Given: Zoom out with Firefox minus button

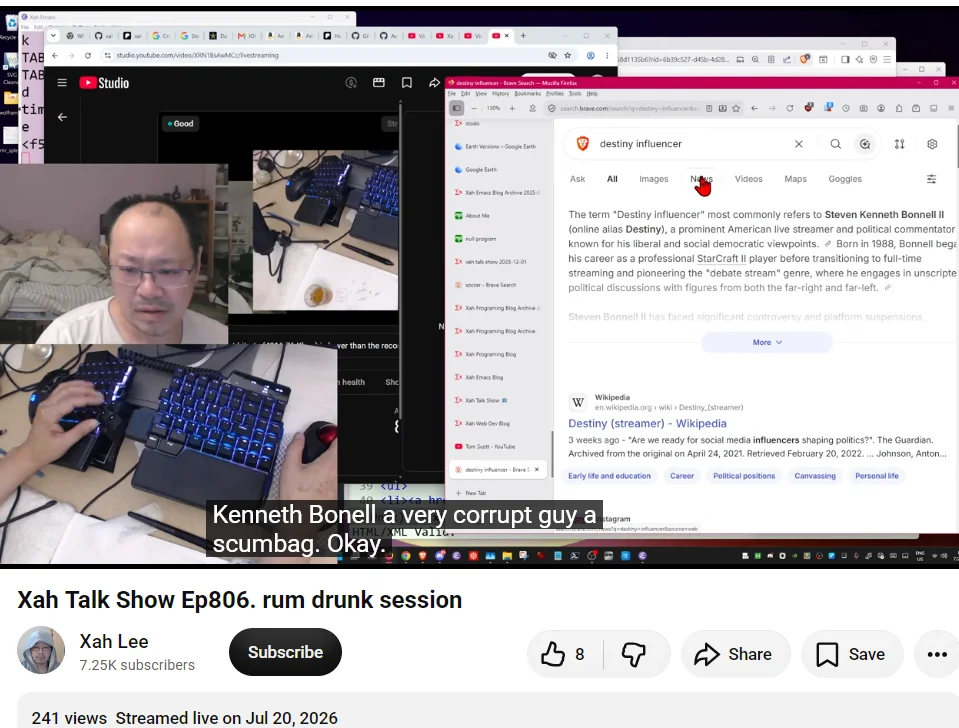Looking at the screenshot, I should click(x=473, y=108).
